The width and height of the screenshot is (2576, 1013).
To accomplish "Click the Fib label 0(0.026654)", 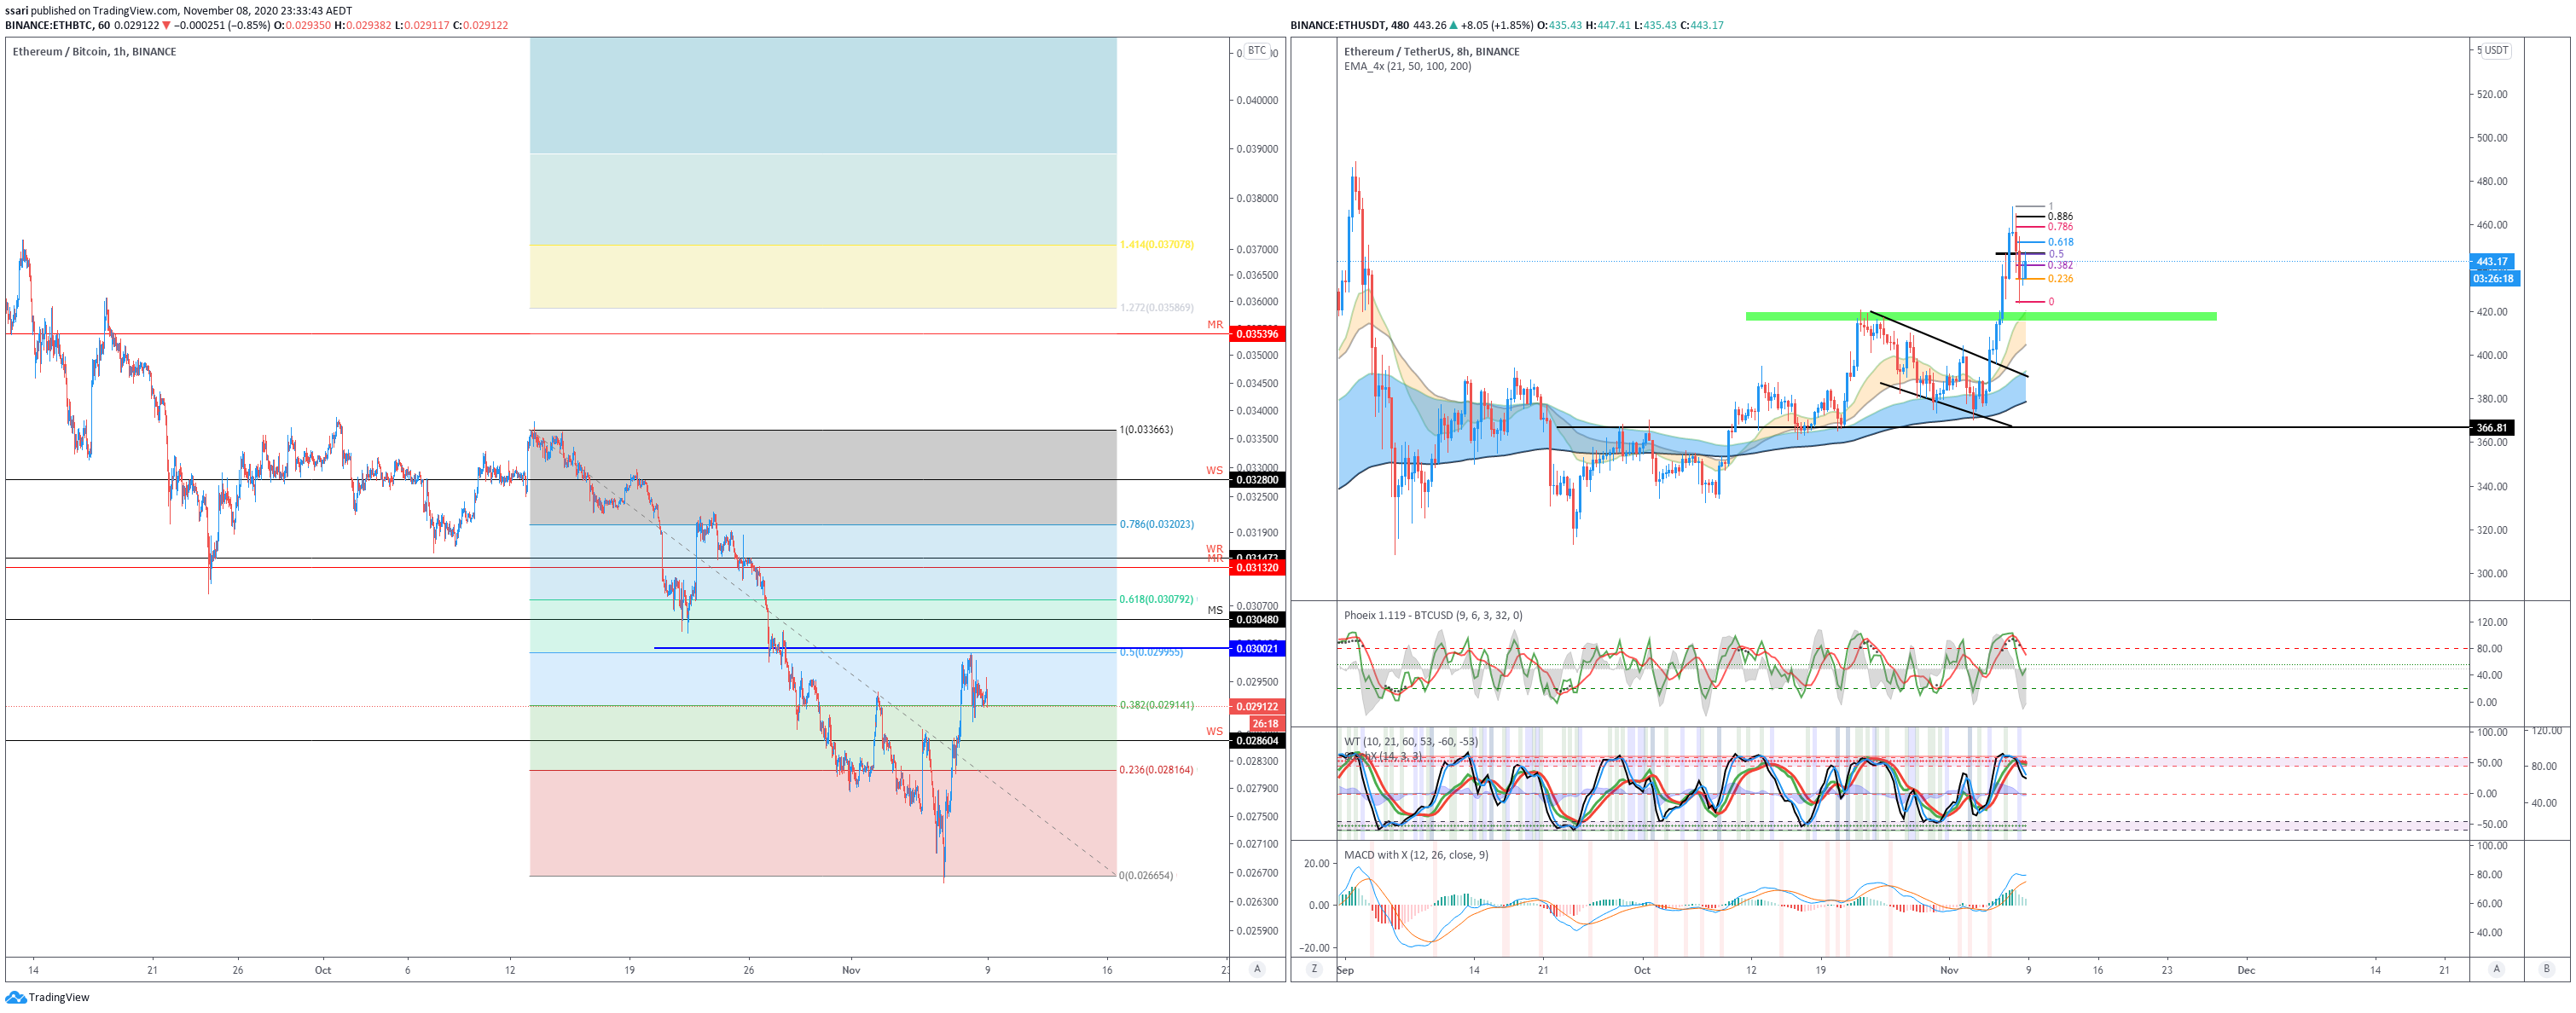I will [x=1146, y=876].
